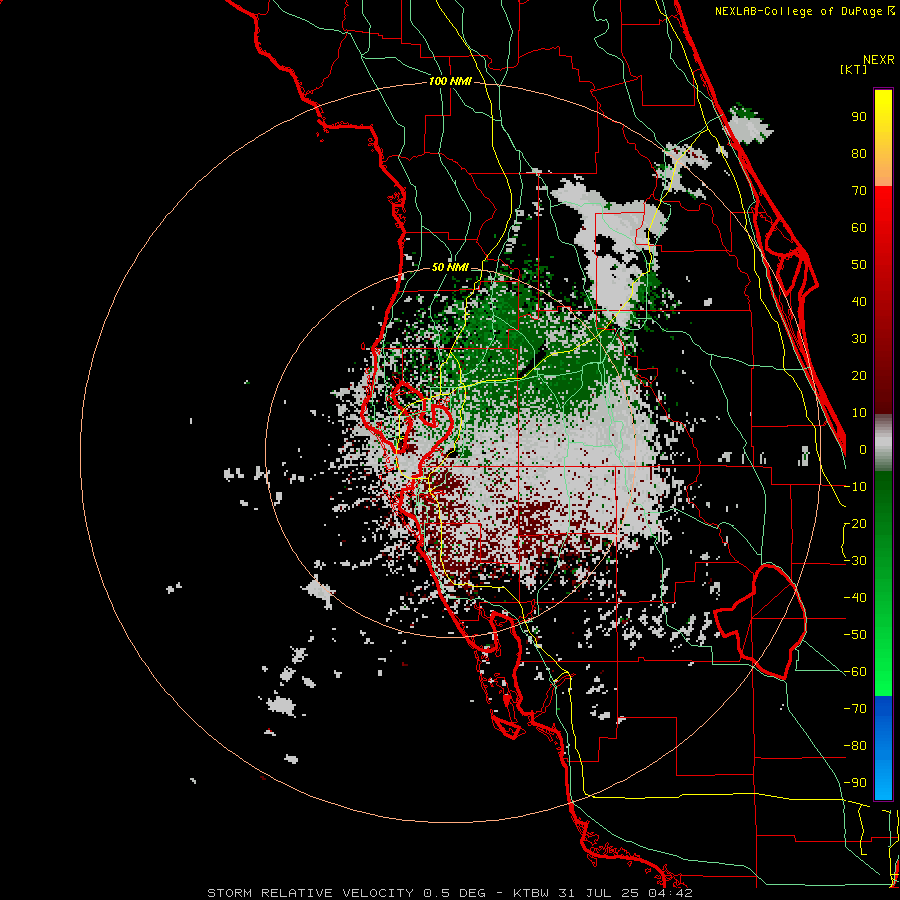This screenshot has width=900, height=900.
Task: Click the 90 value on the velocity color scale
Action: pyautogui.click(x=859, y=117)
